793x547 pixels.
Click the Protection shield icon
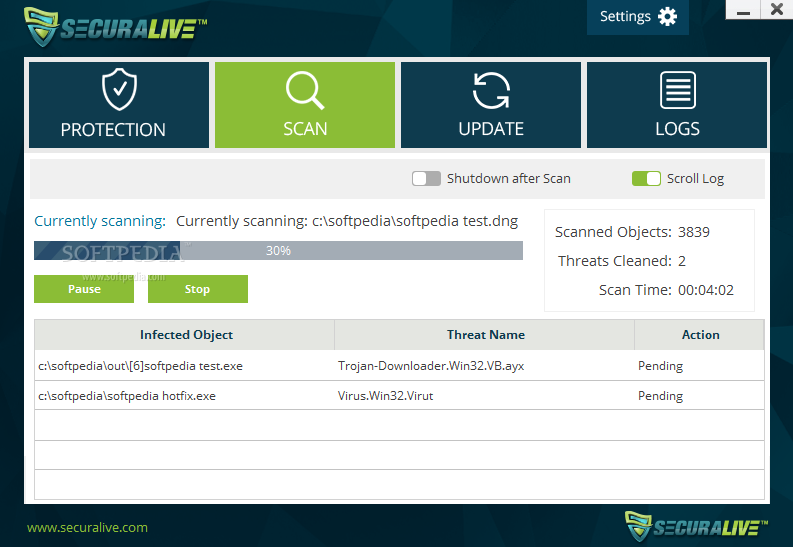pos(119,89)
